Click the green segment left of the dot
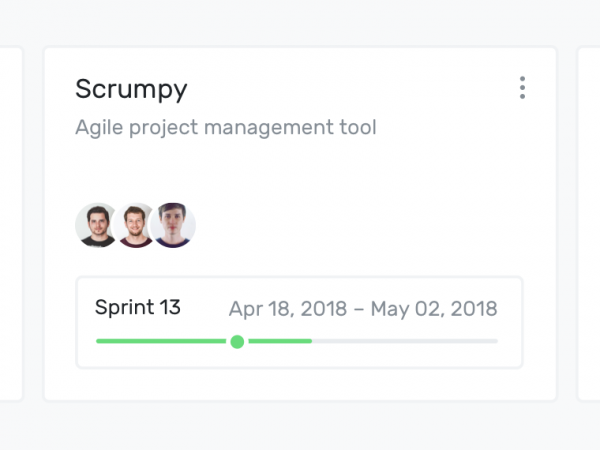Viewport: 600px width, 450px height. 161,341
